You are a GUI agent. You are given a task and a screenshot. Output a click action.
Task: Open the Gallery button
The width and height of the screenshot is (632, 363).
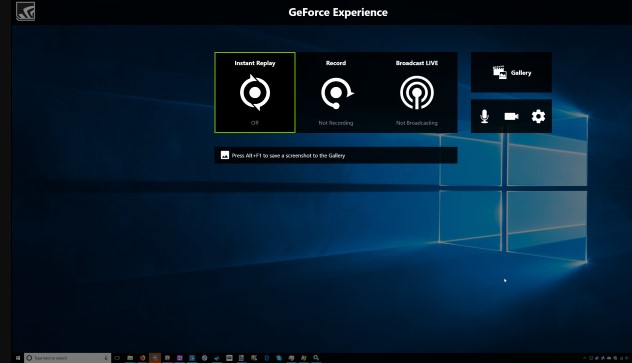[511, 73]
